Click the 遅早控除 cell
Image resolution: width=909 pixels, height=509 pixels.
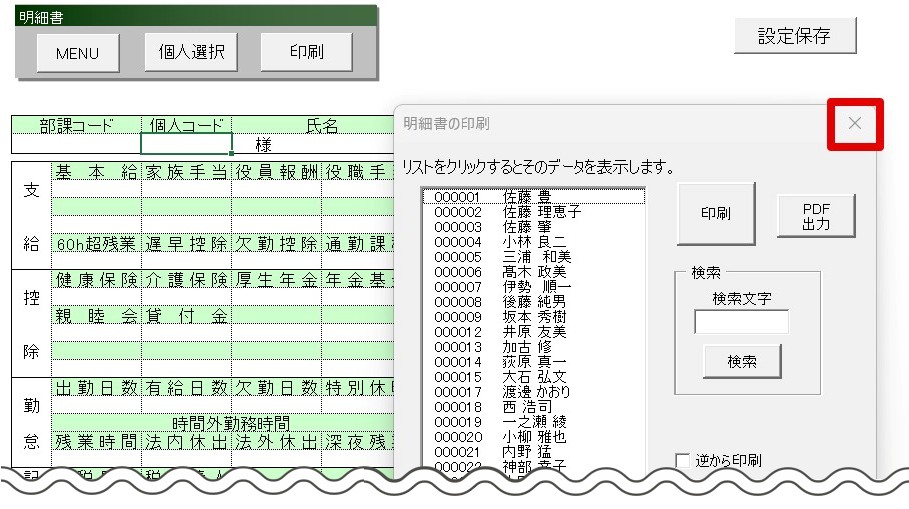[186, 244]
